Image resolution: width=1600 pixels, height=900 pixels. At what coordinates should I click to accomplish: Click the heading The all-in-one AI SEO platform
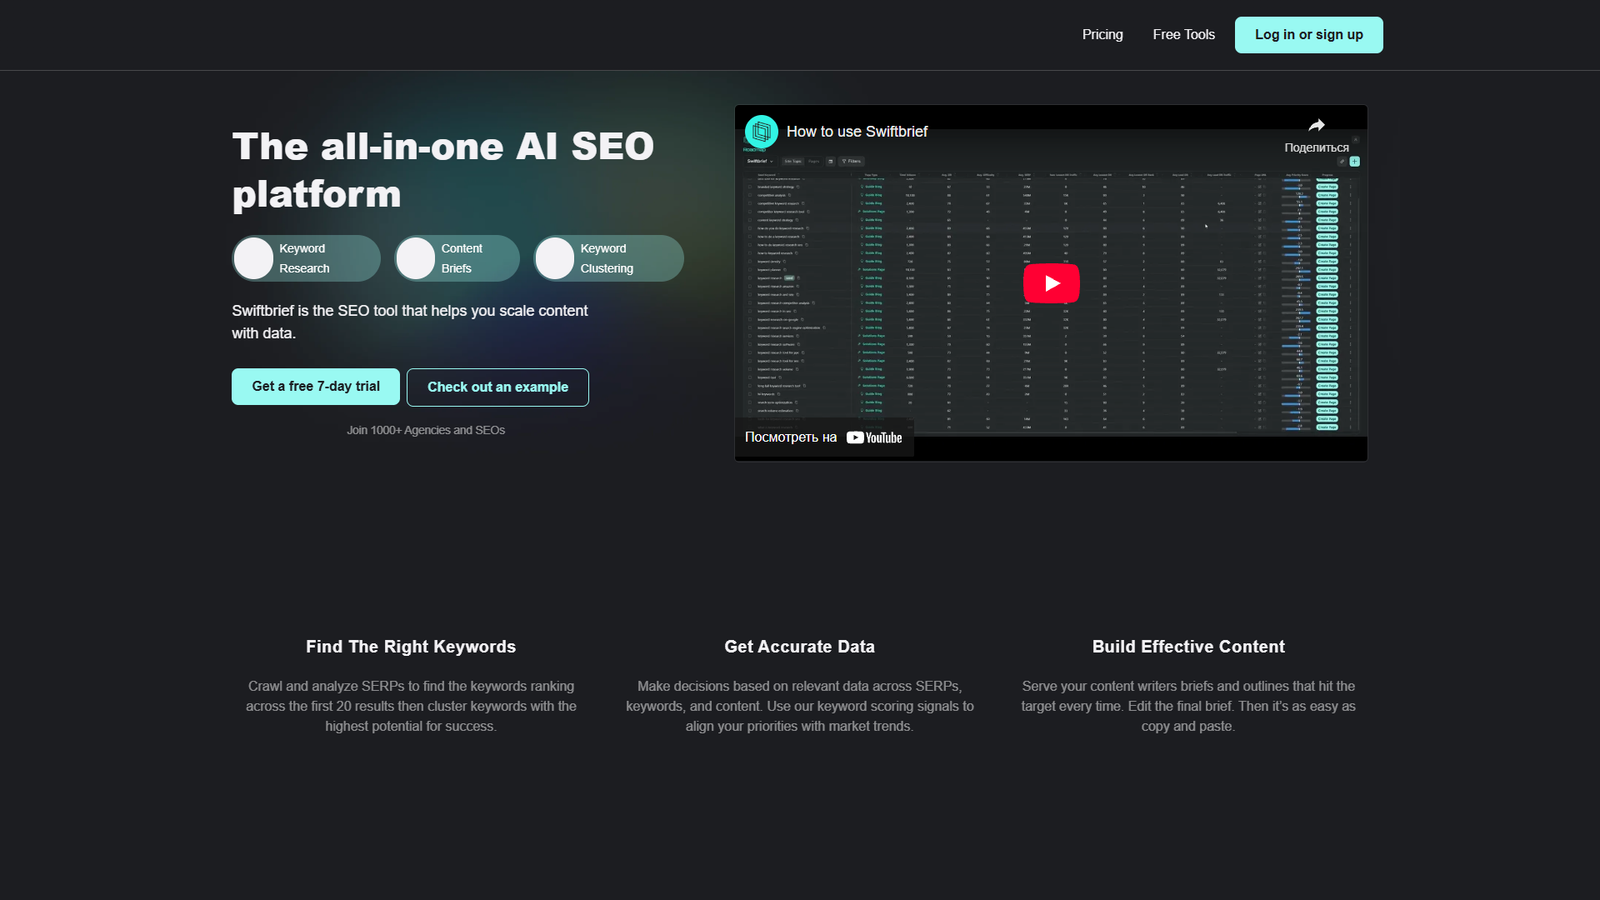click(x=443, y=170)
